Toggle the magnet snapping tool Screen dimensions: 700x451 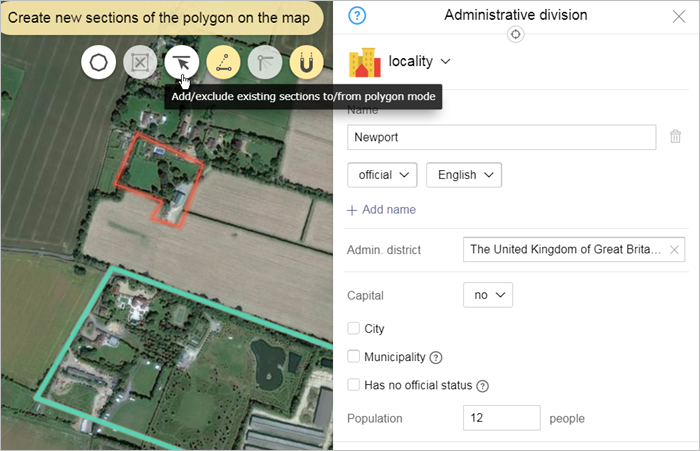[306, 63]
